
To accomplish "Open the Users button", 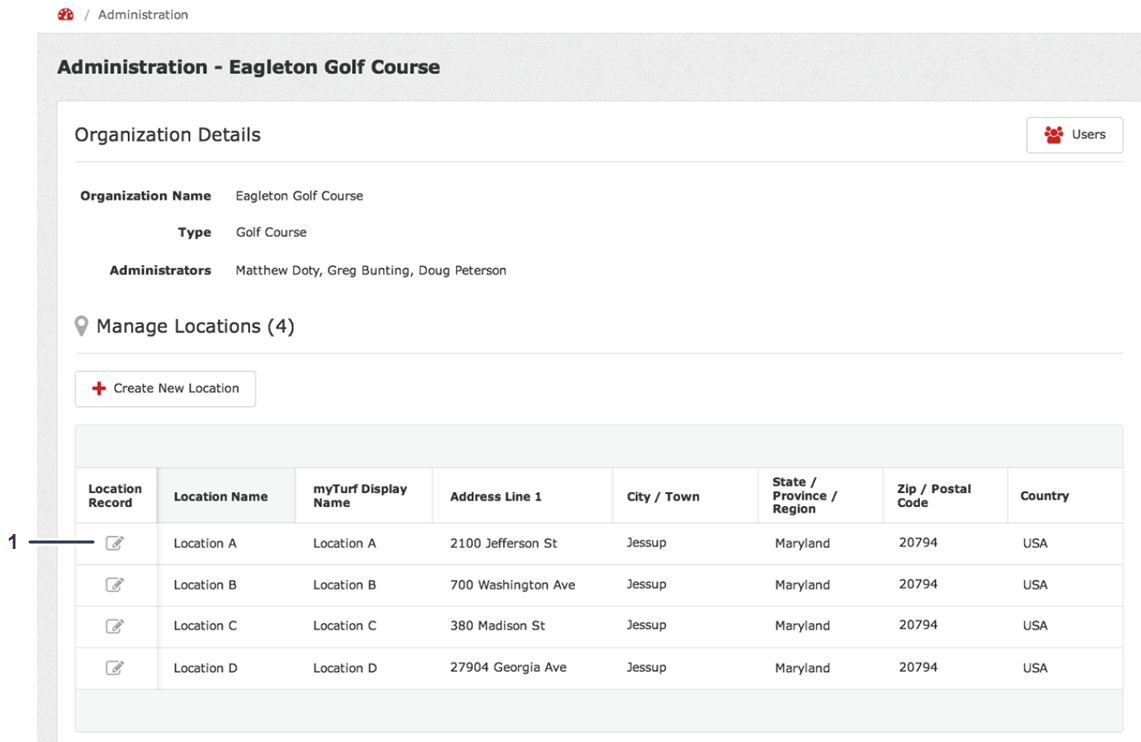I will click(1074, 135).
